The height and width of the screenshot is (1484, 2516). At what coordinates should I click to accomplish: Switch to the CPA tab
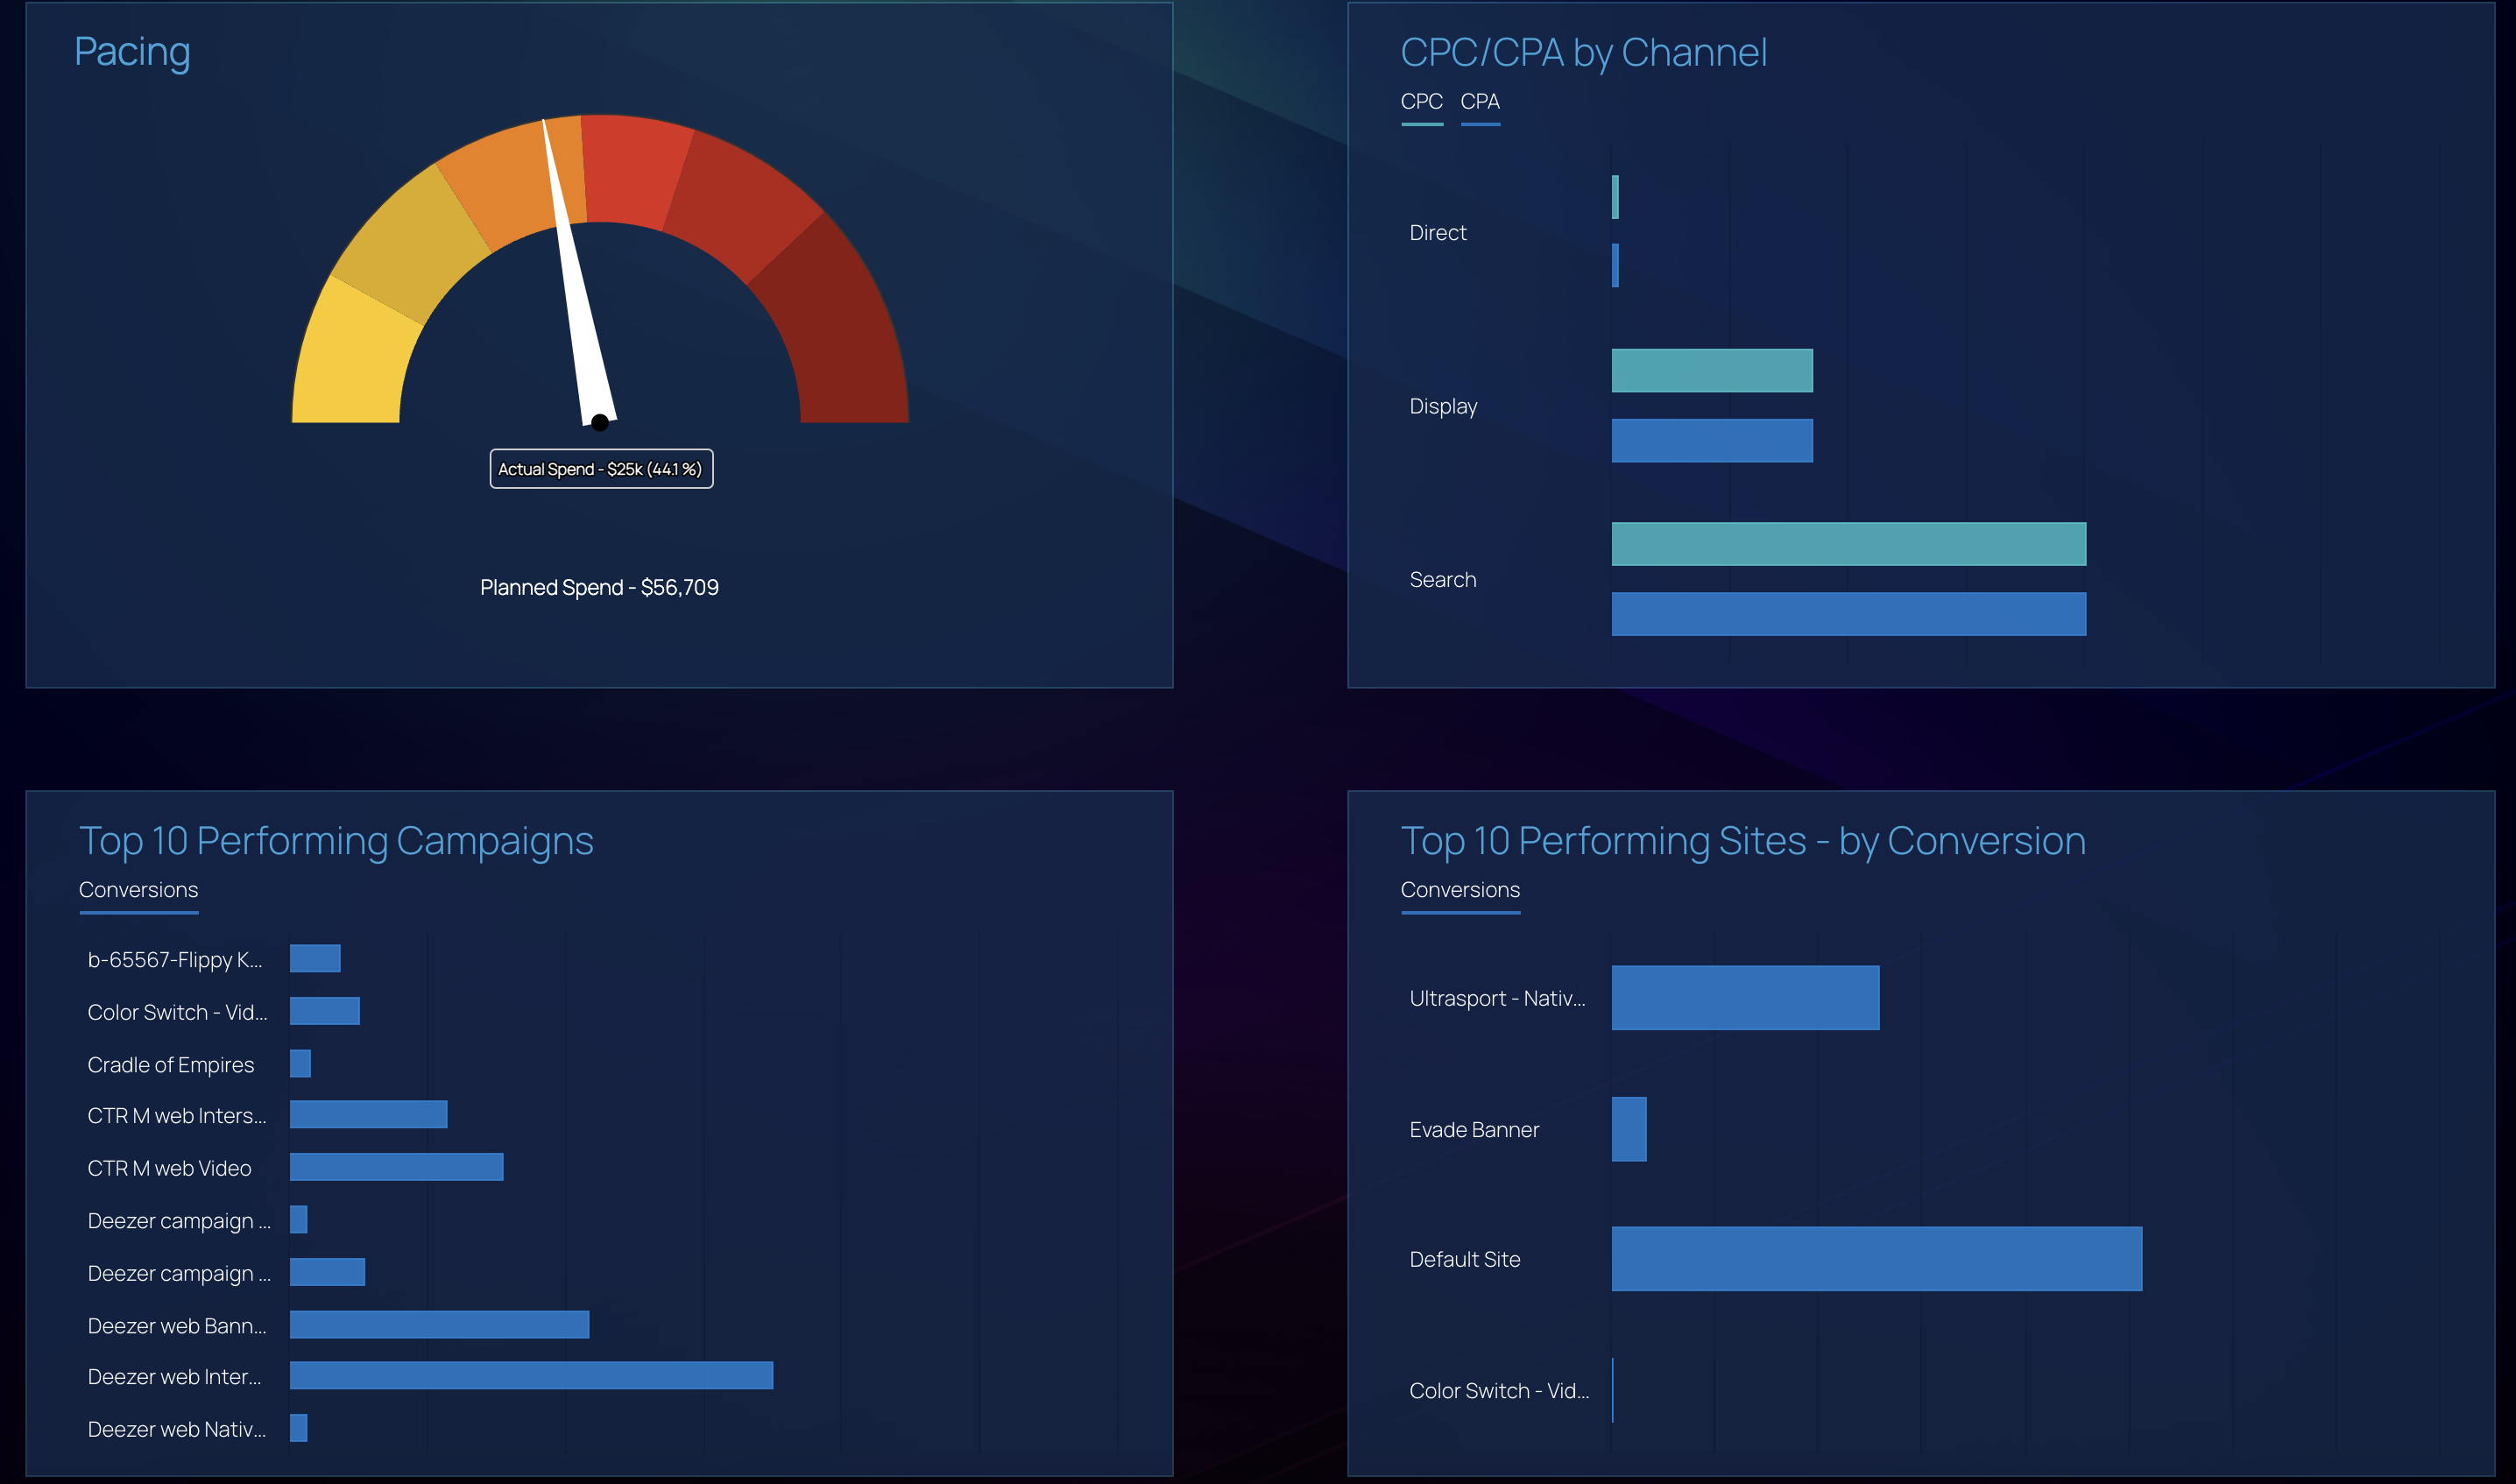1480,101
